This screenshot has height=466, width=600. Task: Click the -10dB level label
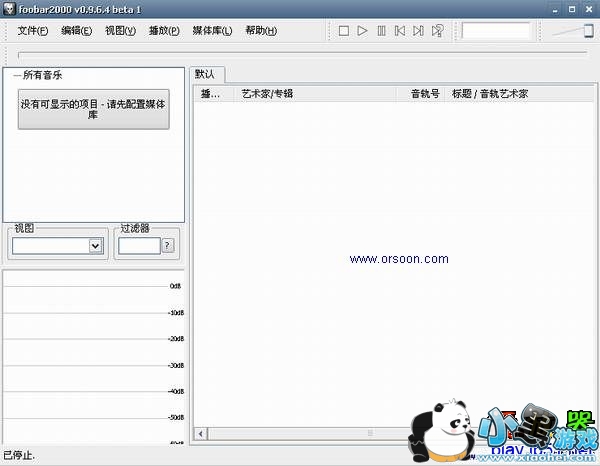click(176, 313)
